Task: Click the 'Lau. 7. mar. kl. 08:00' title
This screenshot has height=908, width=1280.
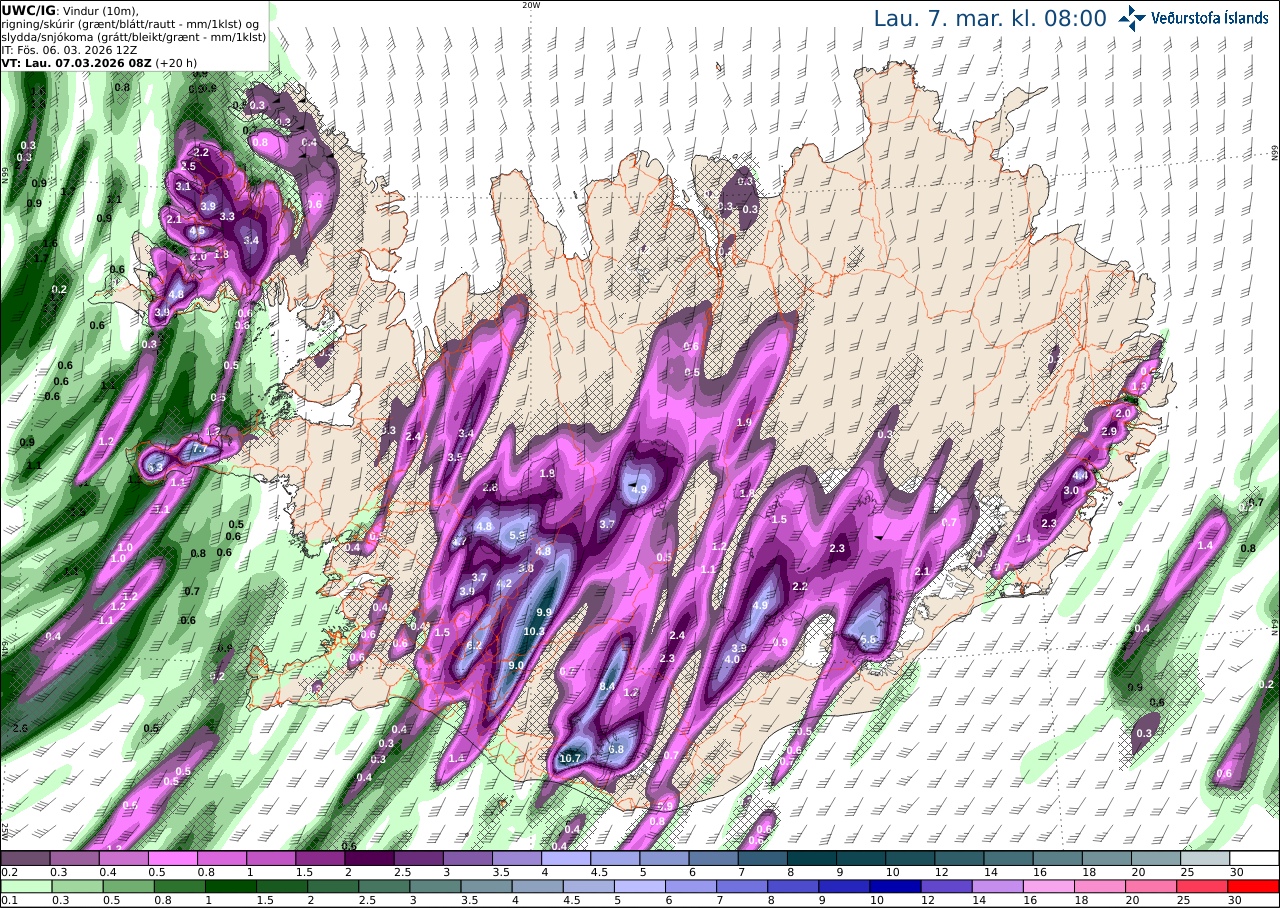Action: 990,19
